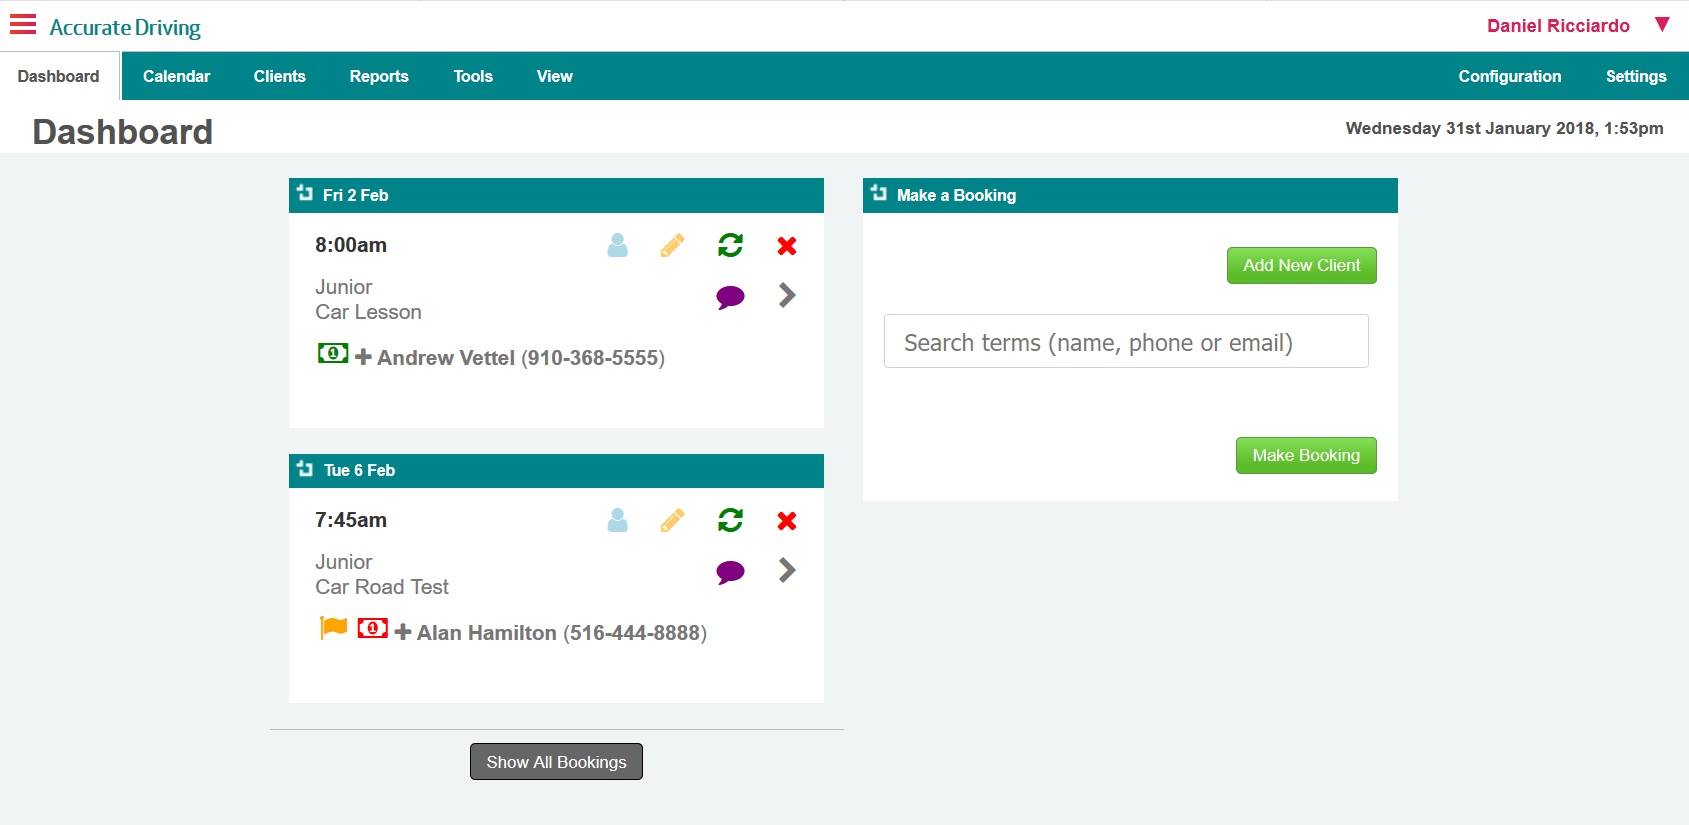The height and width of the screenshot is (825, 1689).
Task: Click client profile icon for 7:45am booking
Action: pos(618,520)
